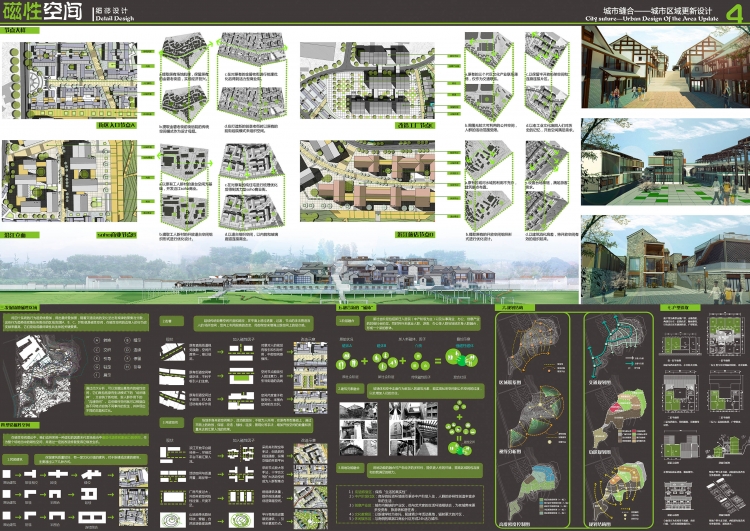The width and height of the screenshot is (750, 531).
Task: Open the riverfront elevation panorama image
Action: pos(289,271)
